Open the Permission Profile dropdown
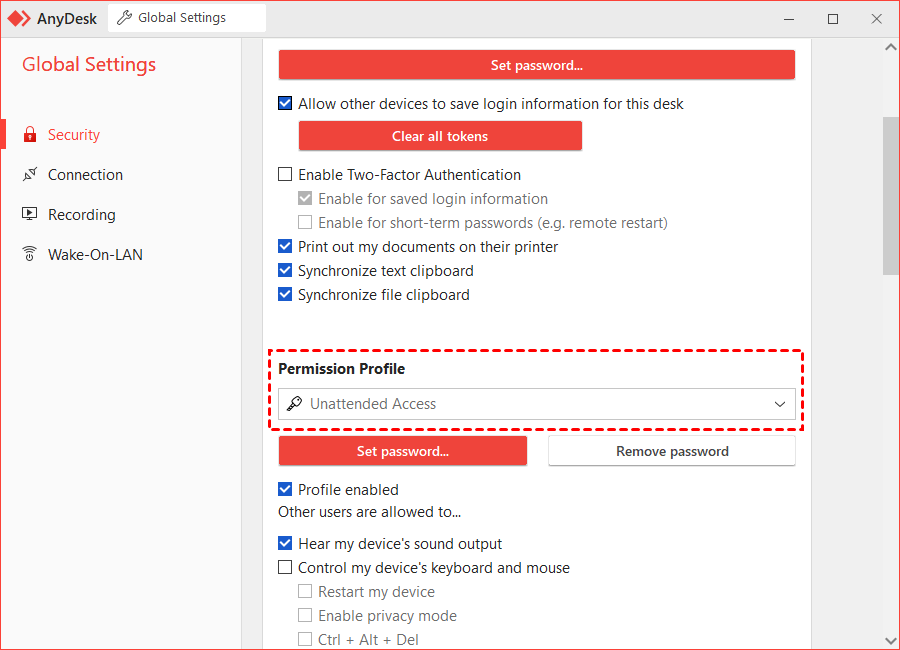900x650 pixels. [537, 404]
